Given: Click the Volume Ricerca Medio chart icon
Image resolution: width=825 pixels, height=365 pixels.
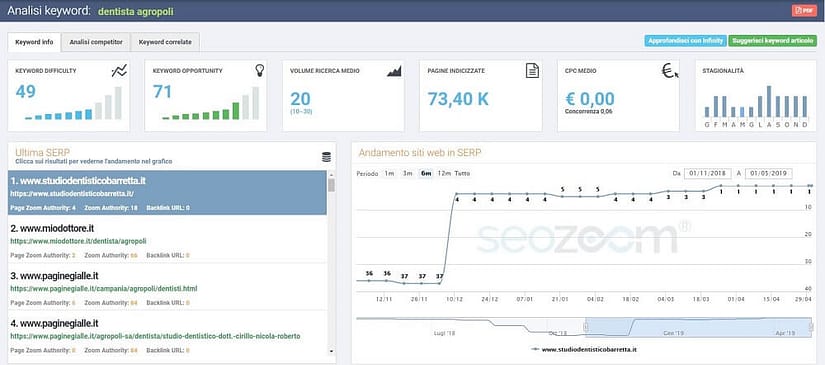Looking at the screenshot, I should click(394, 71).
